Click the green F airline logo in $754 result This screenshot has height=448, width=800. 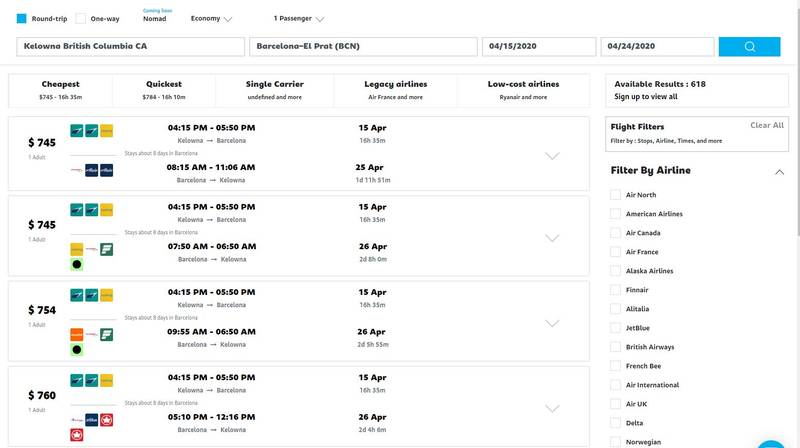[107, 334]
